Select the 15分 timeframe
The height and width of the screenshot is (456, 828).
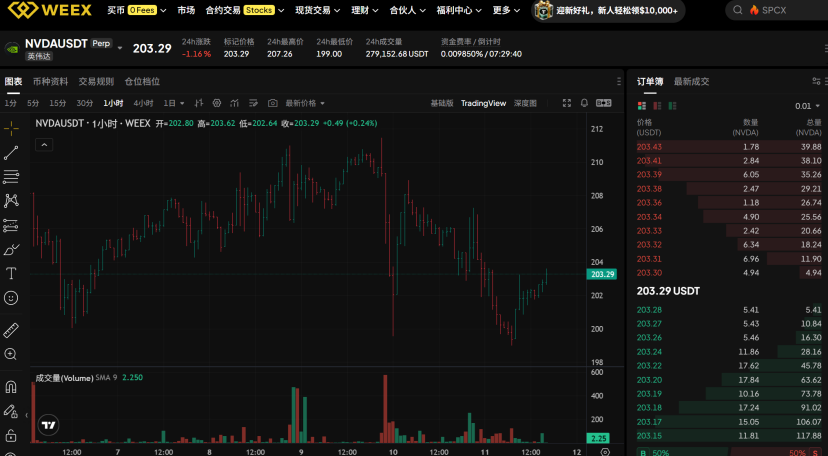(x=58, y=103)
